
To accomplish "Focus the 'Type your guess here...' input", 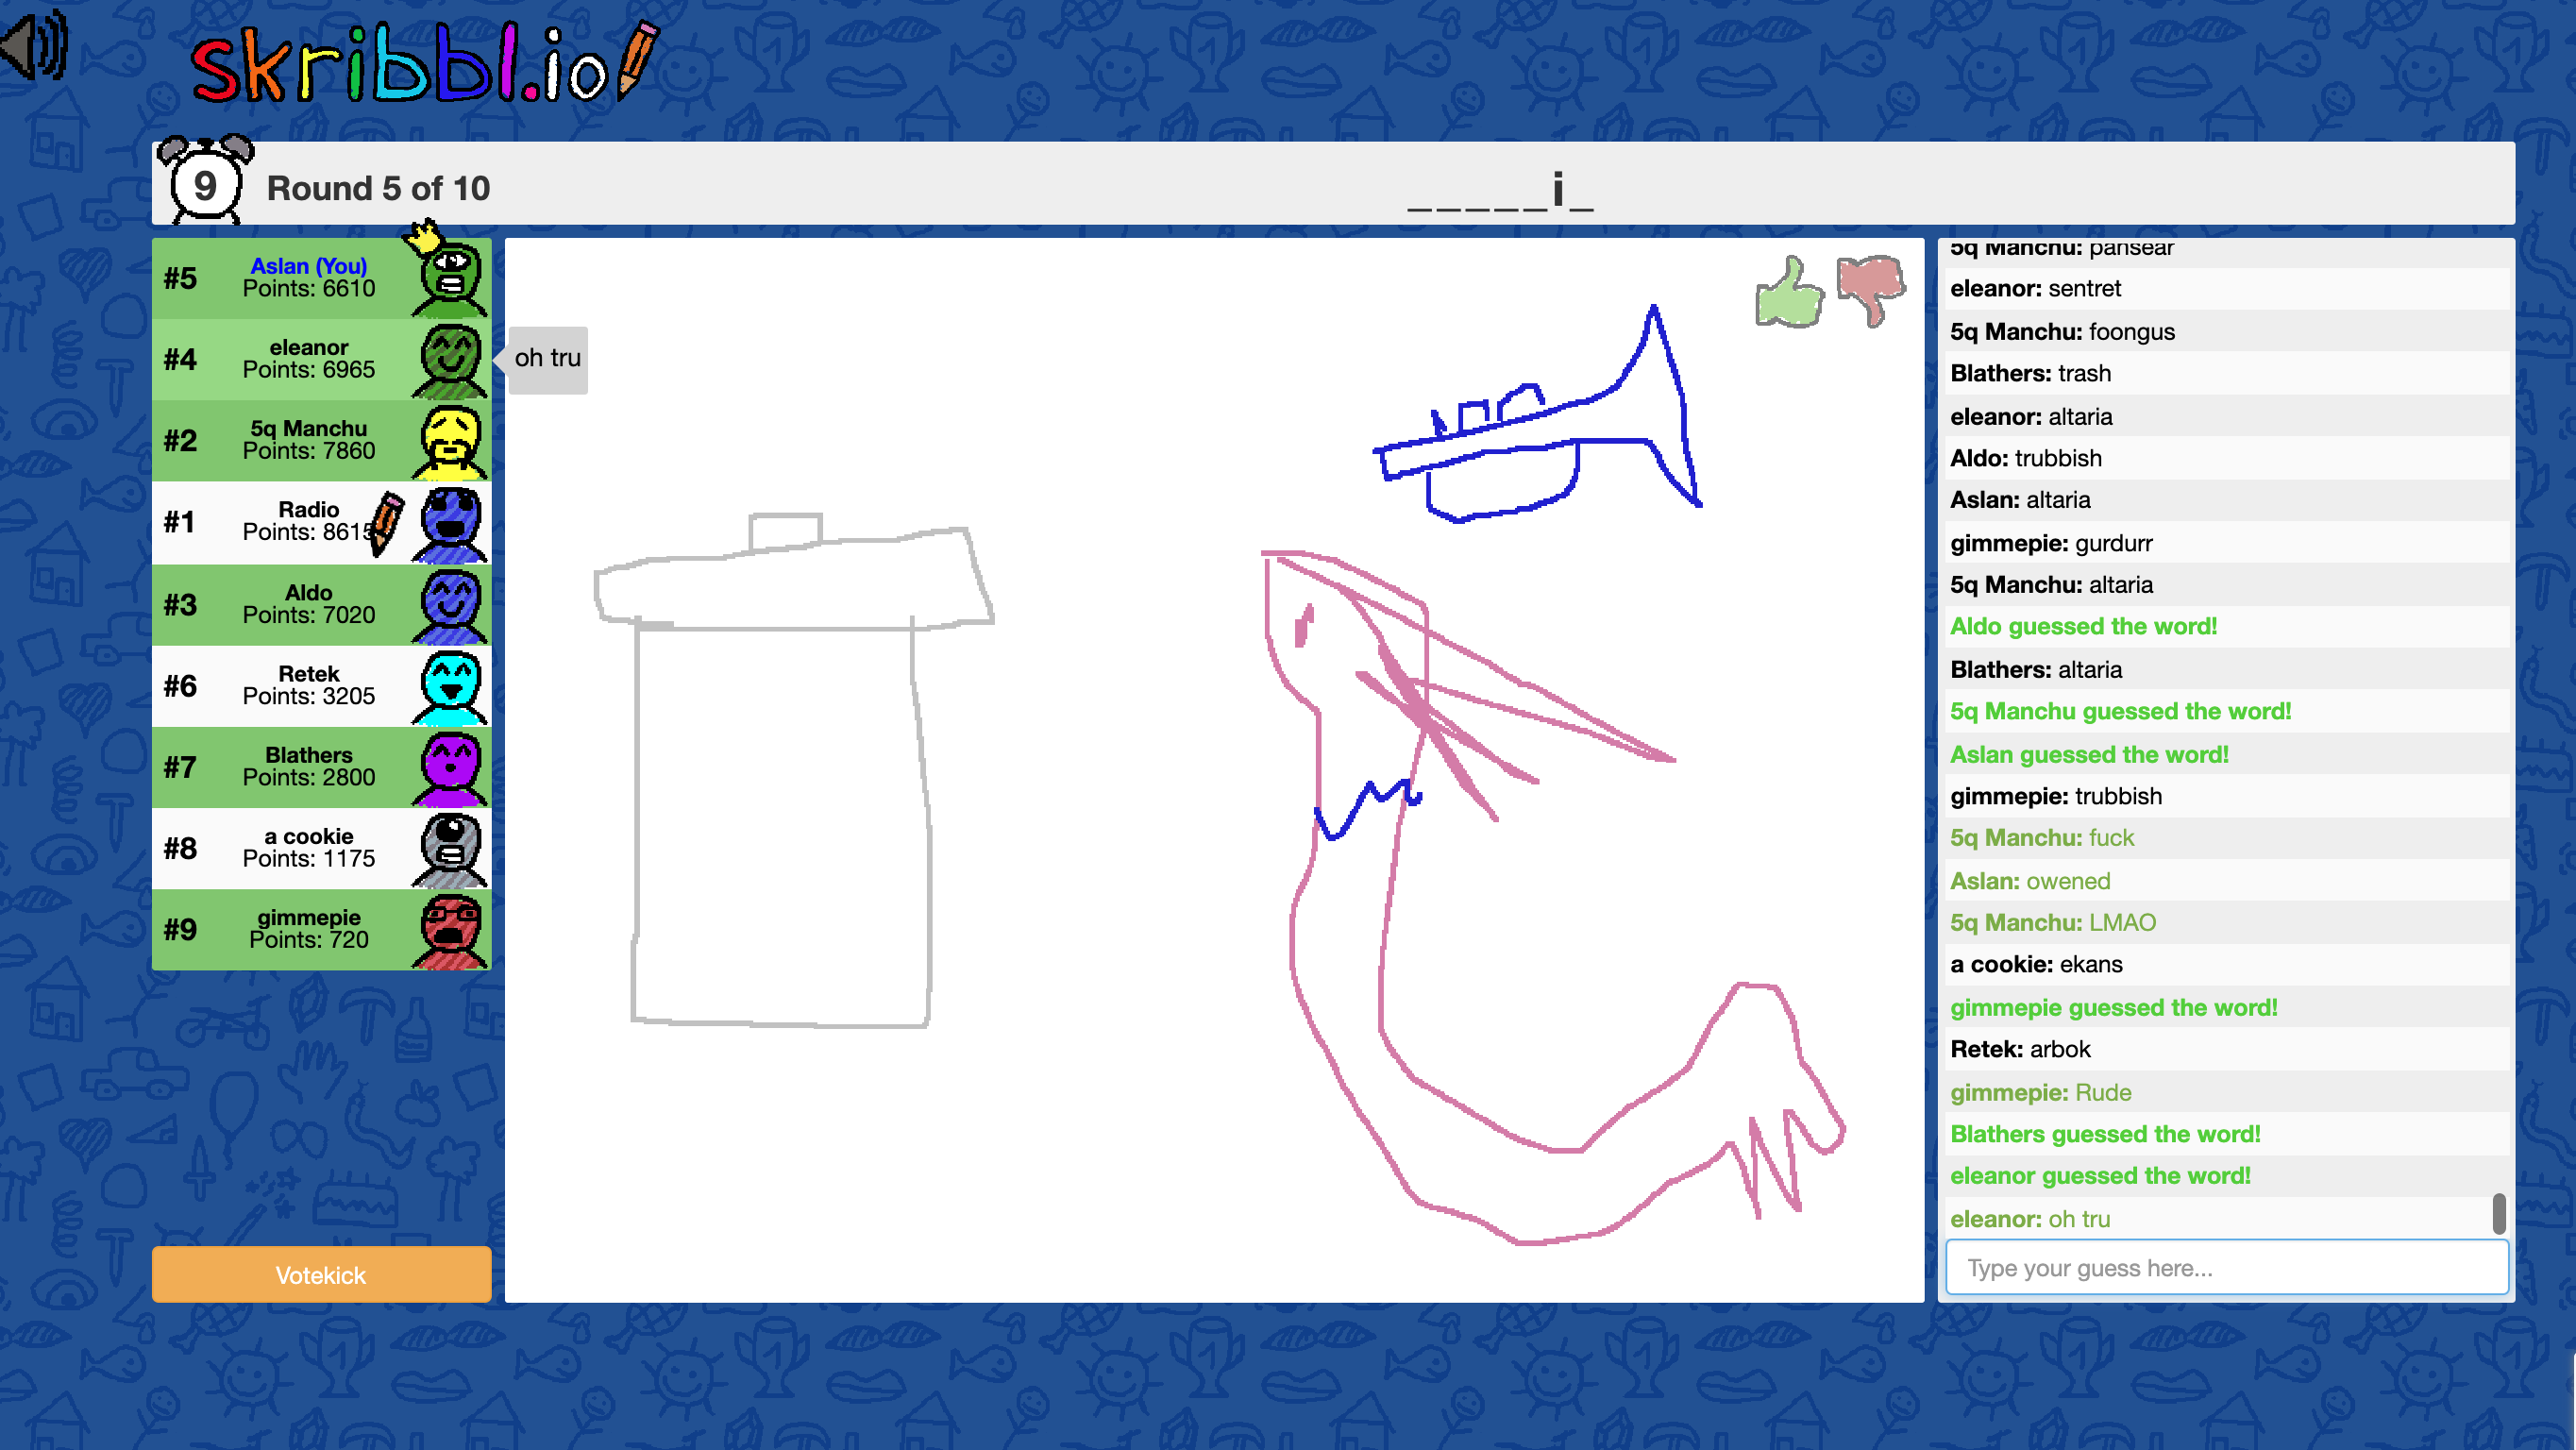I will pyautogui.click(x=2227, y=1268).
